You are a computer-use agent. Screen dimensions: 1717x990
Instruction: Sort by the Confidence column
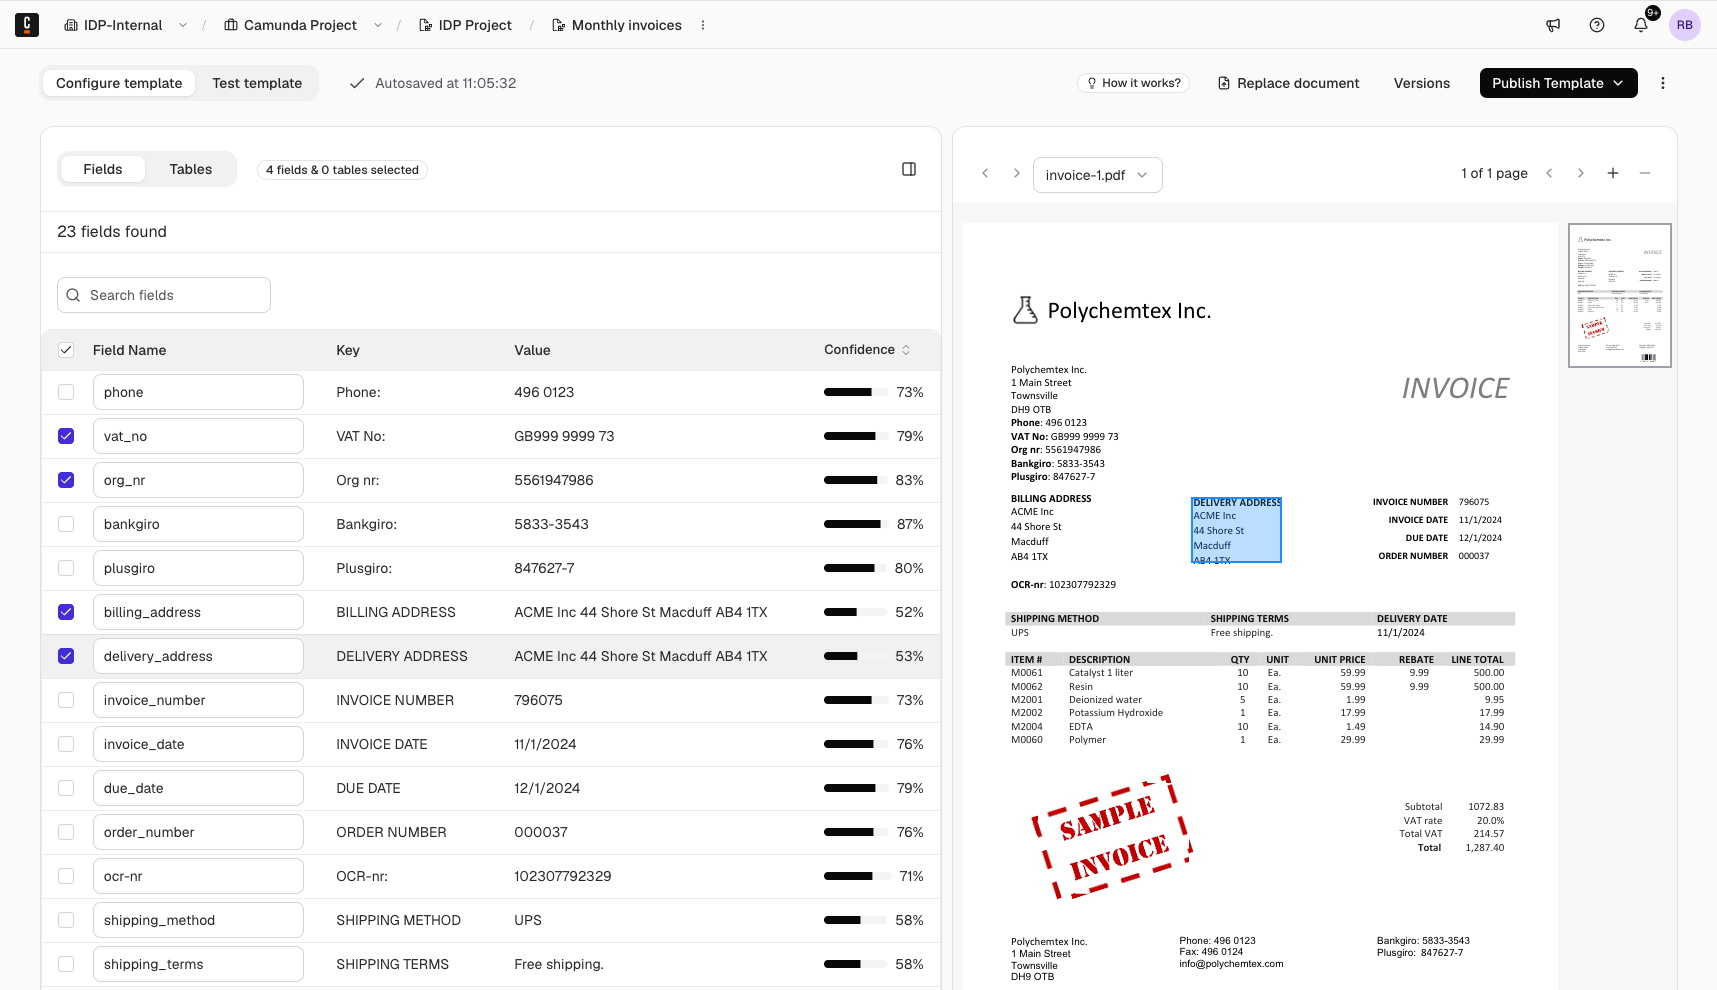point(867,350)
